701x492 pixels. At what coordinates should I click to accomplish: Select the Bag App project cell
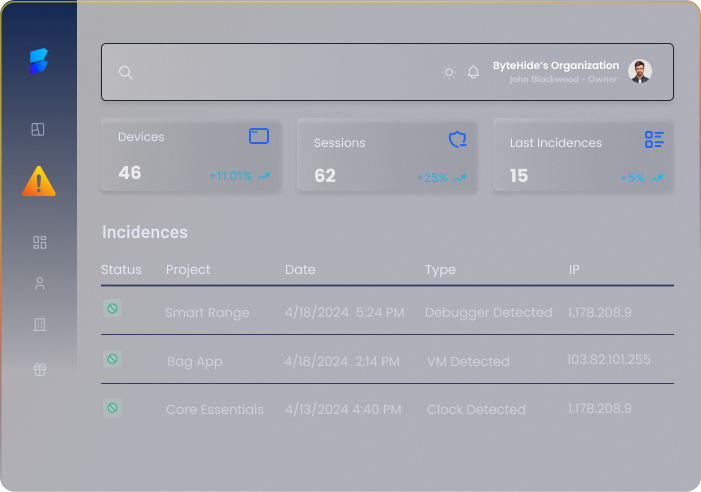pyautogui.click(x=194, y=362)
